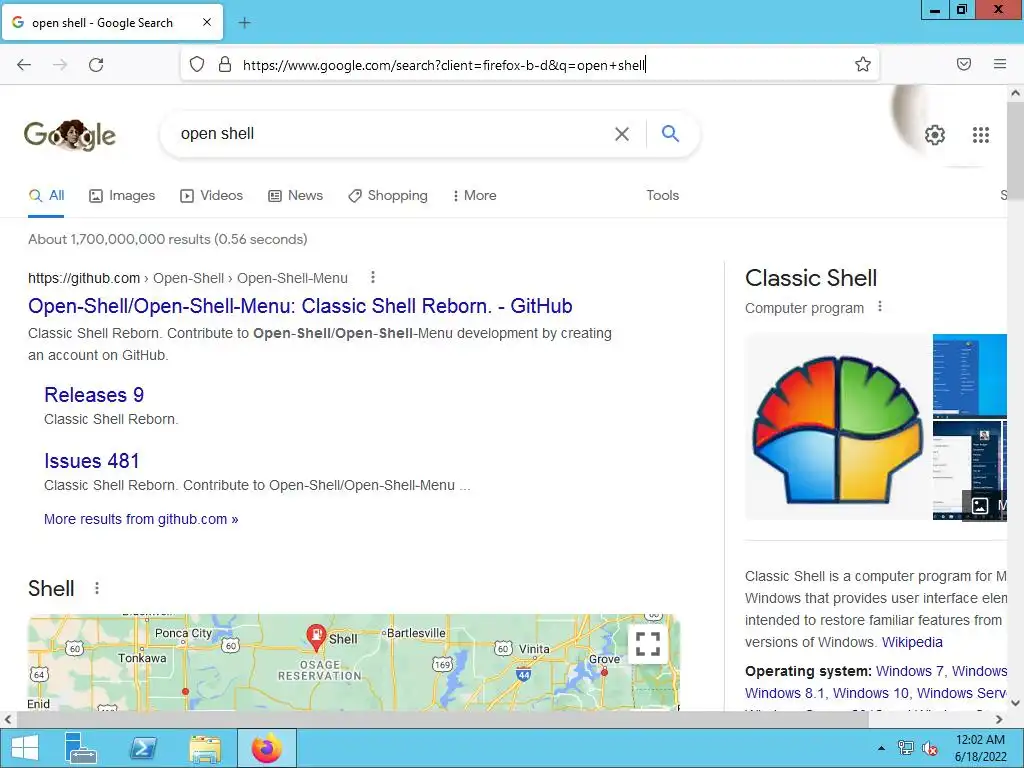Launch PowerShell from the taskbar
Screen dimensions: 1024x768
(143, 748)
